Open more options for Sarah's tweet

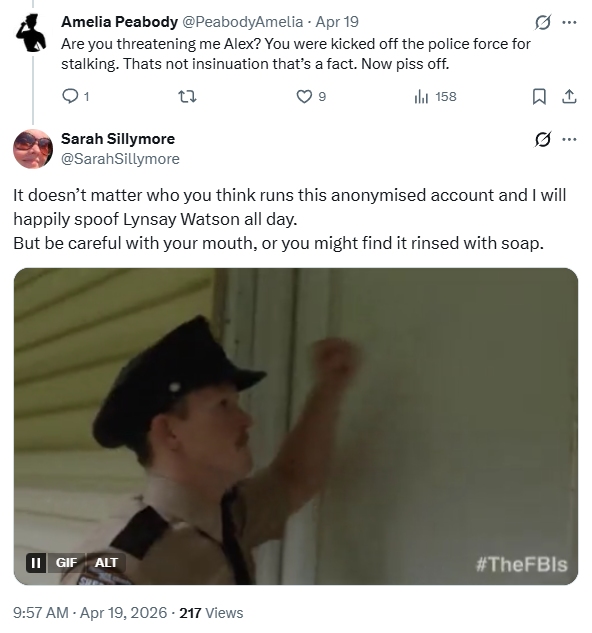(569, 139)
